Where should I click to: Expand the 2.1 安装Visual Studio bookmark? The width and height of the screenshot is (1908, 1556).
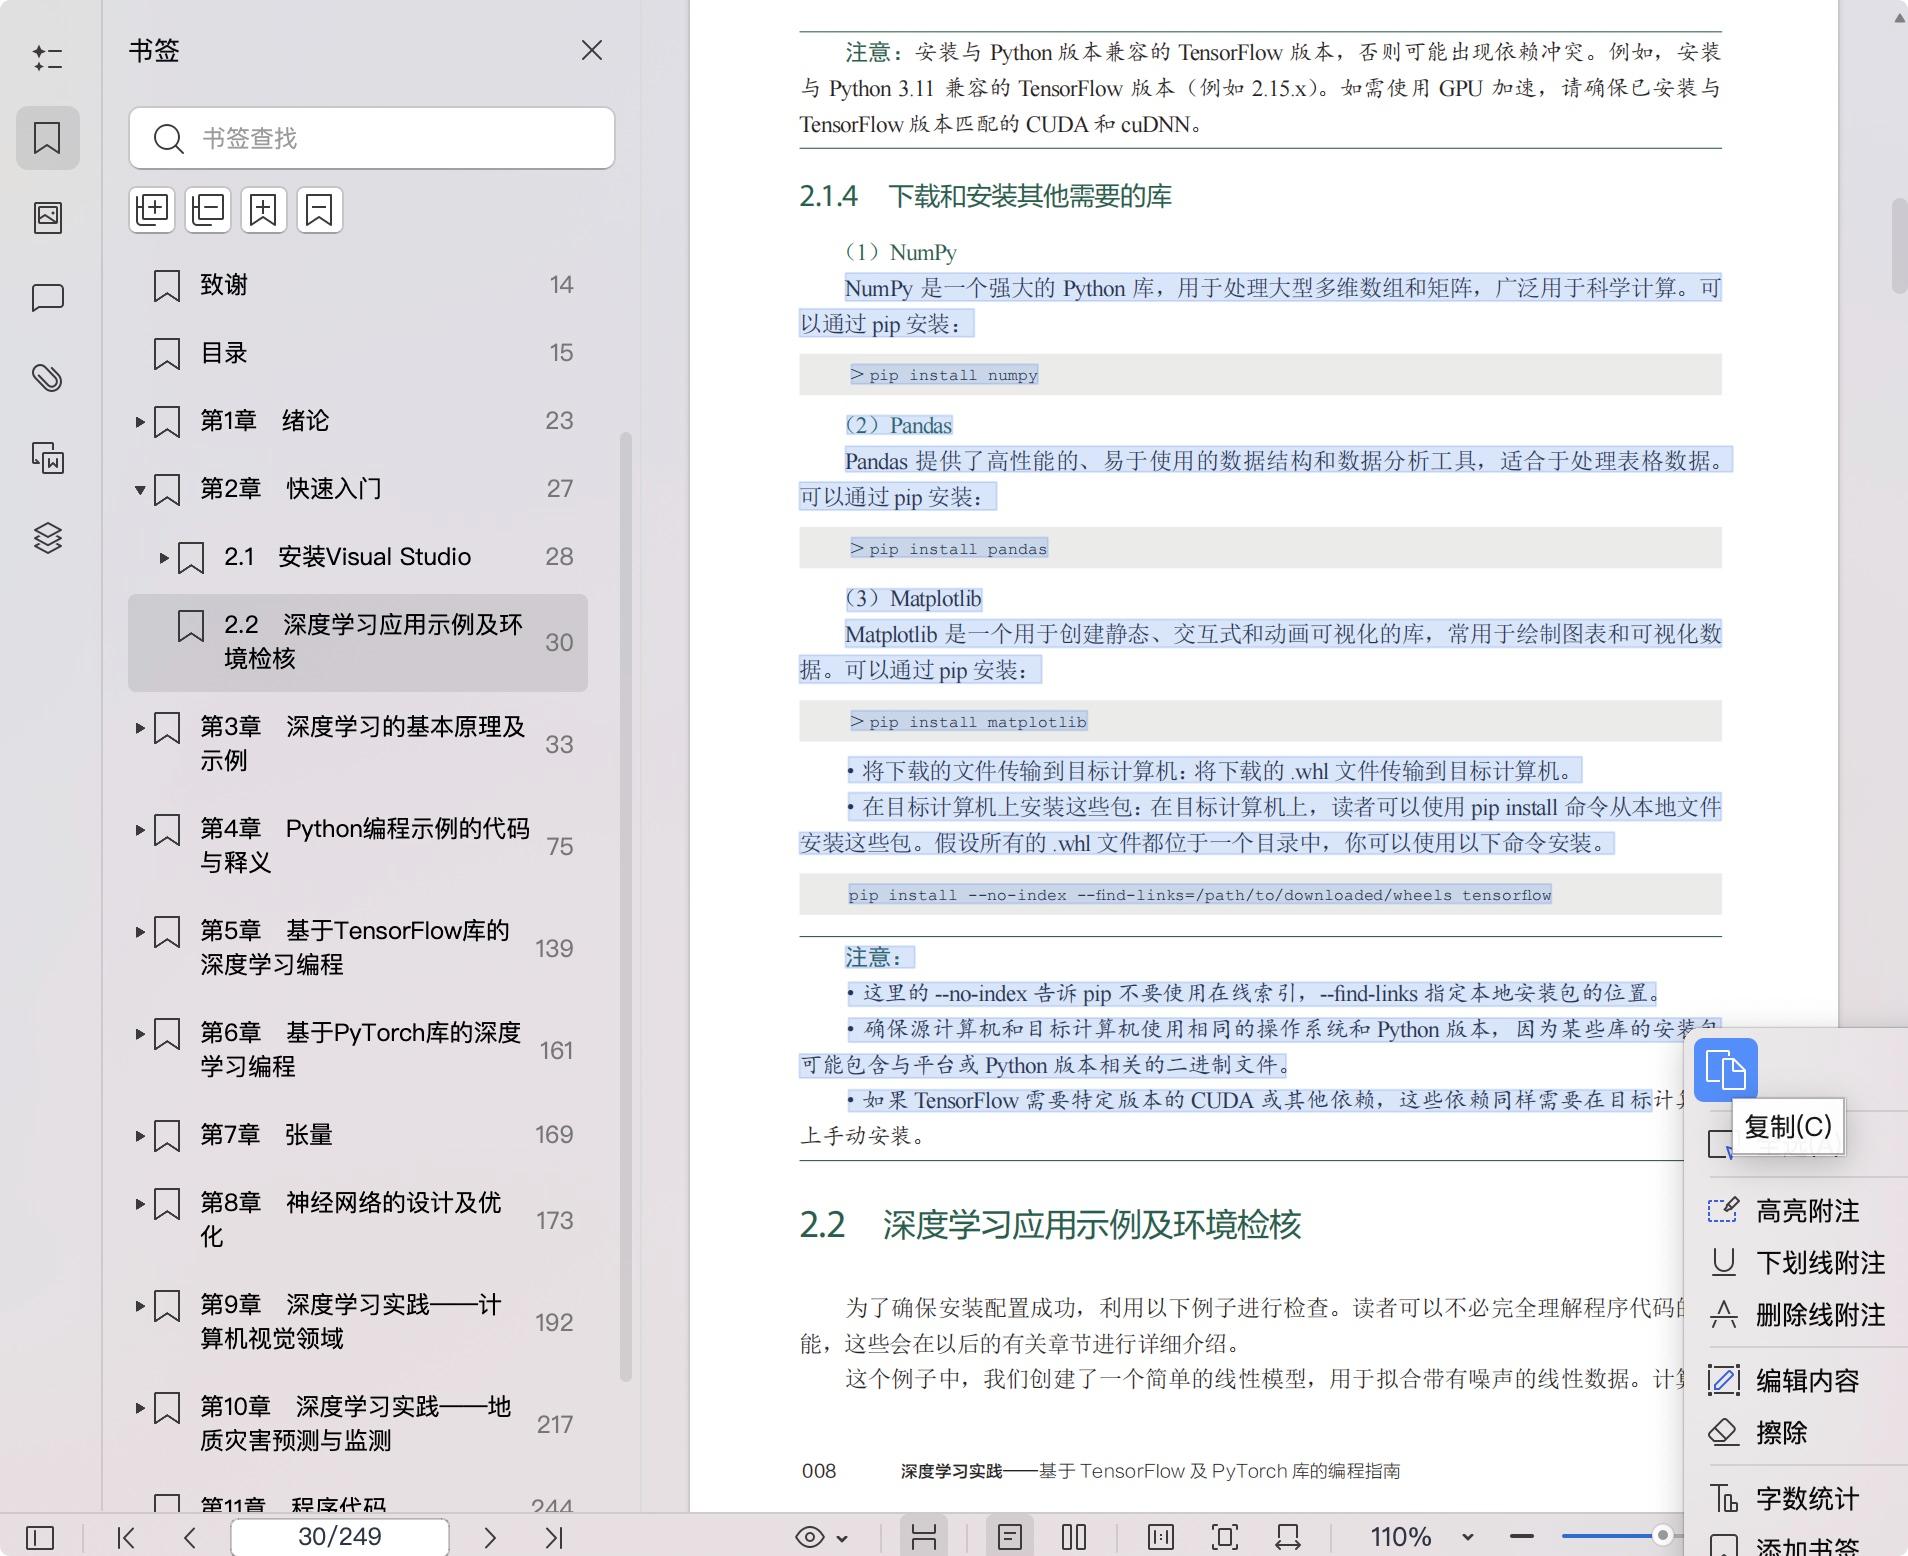164,558
